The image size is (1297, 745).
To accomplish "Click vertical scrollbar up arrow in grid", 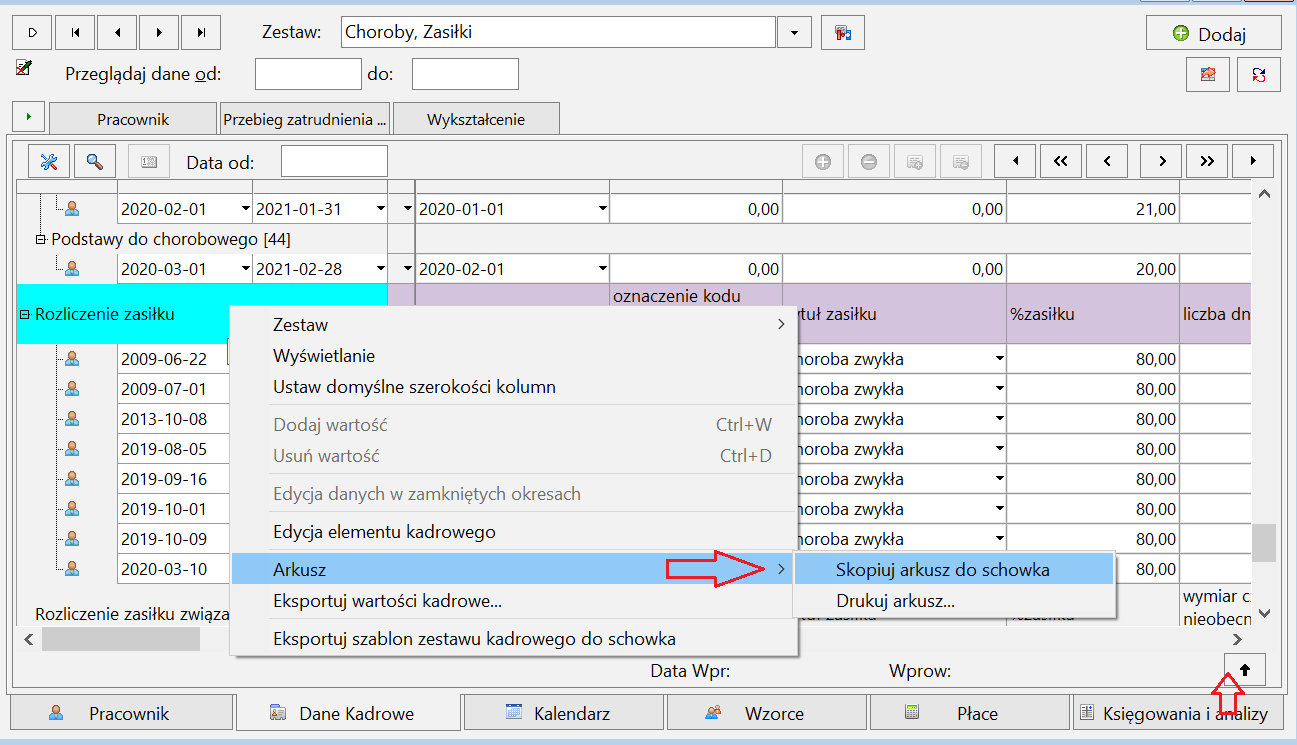I will (x=1264, y=193).
